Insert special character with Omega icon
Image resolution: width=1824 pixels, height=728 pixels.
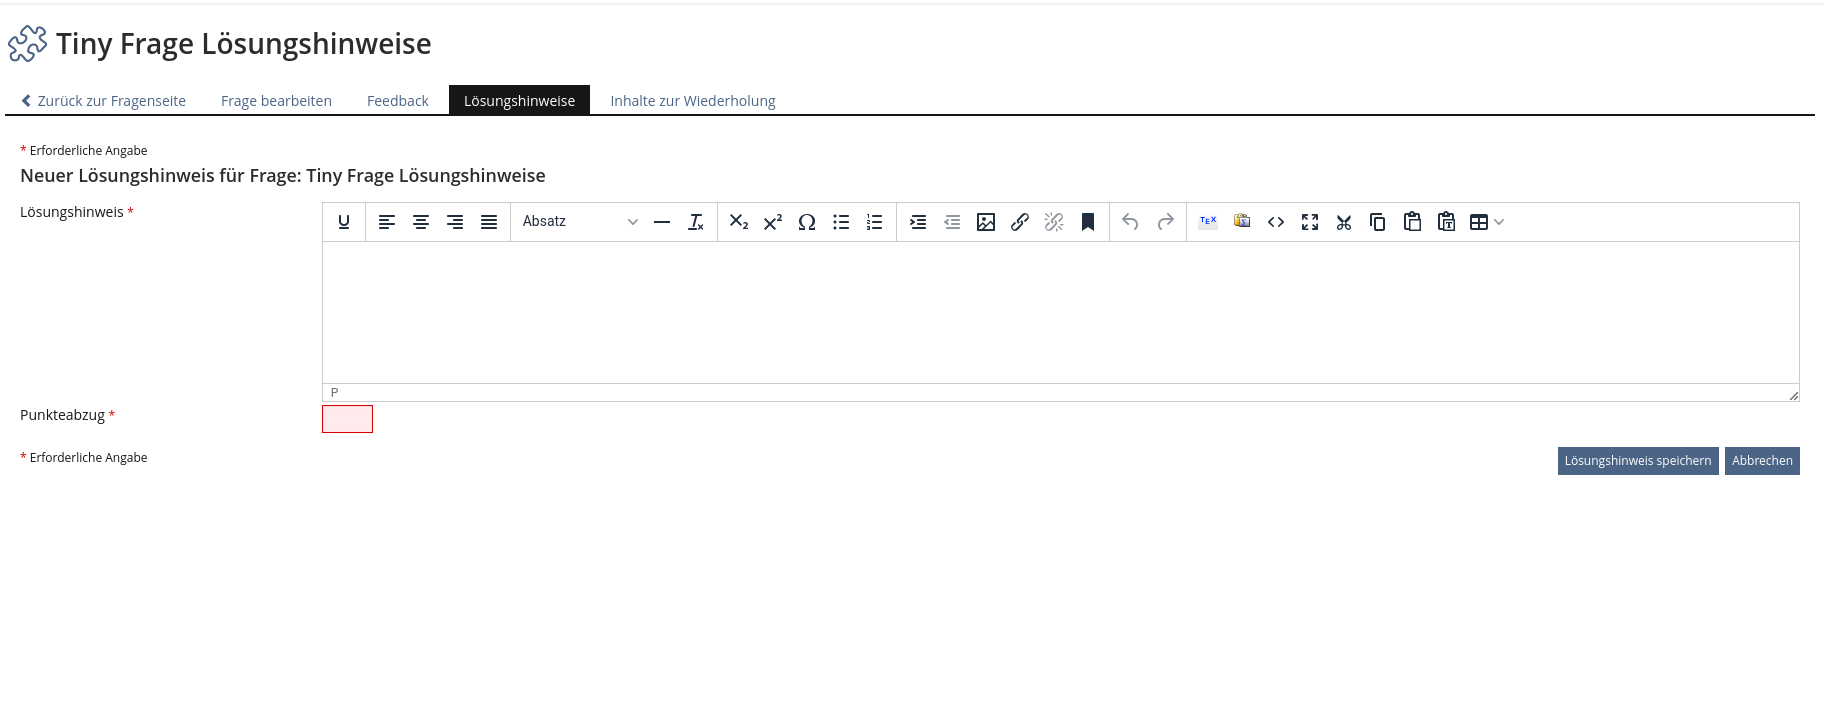click(x=807, y=222)
